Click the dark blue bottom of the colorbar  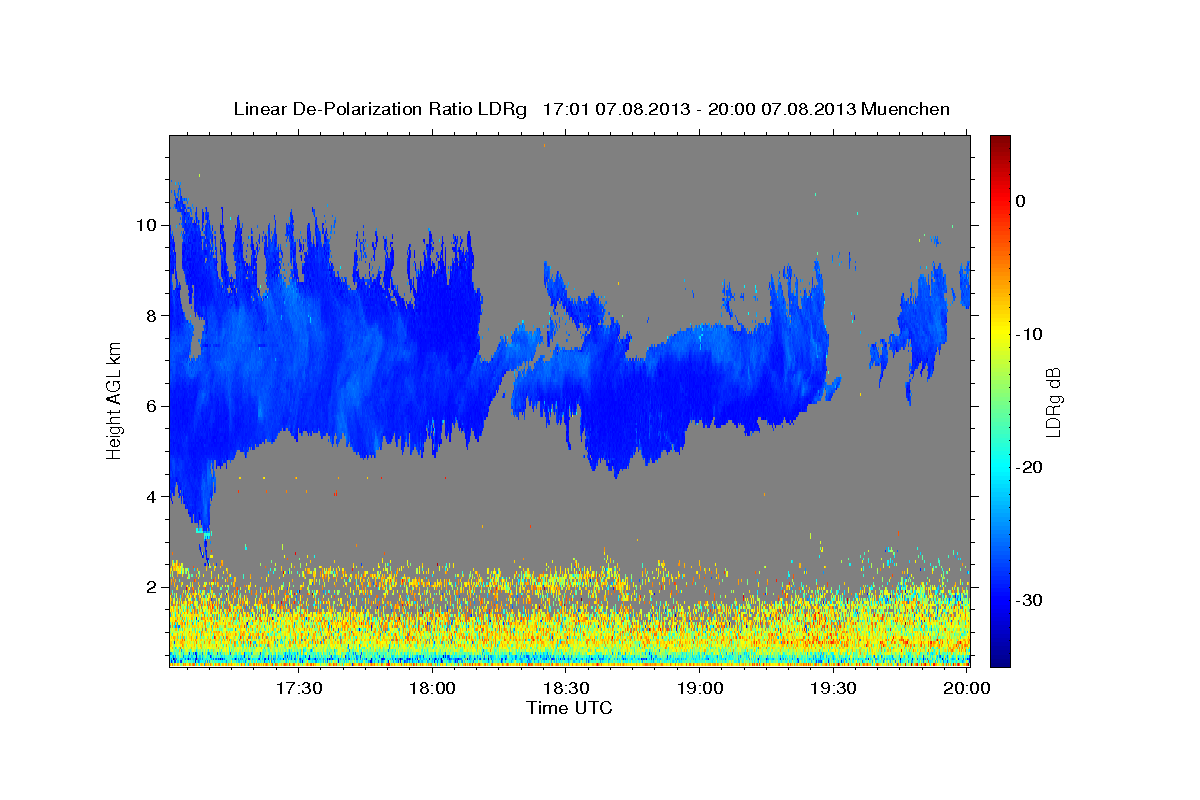(x=1000, y=659)
